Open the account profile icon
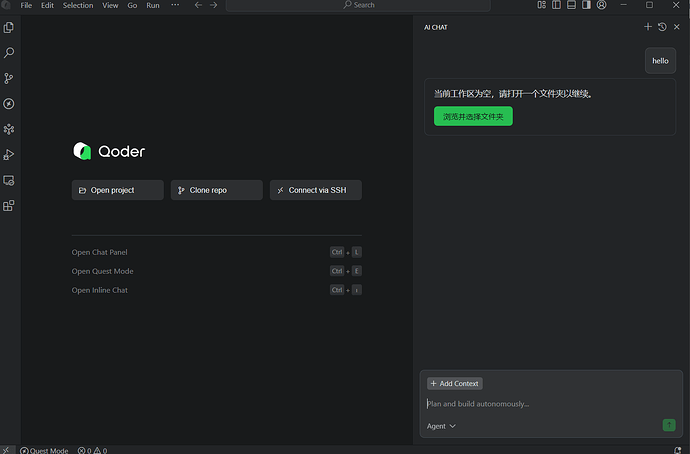 [602, 5]
